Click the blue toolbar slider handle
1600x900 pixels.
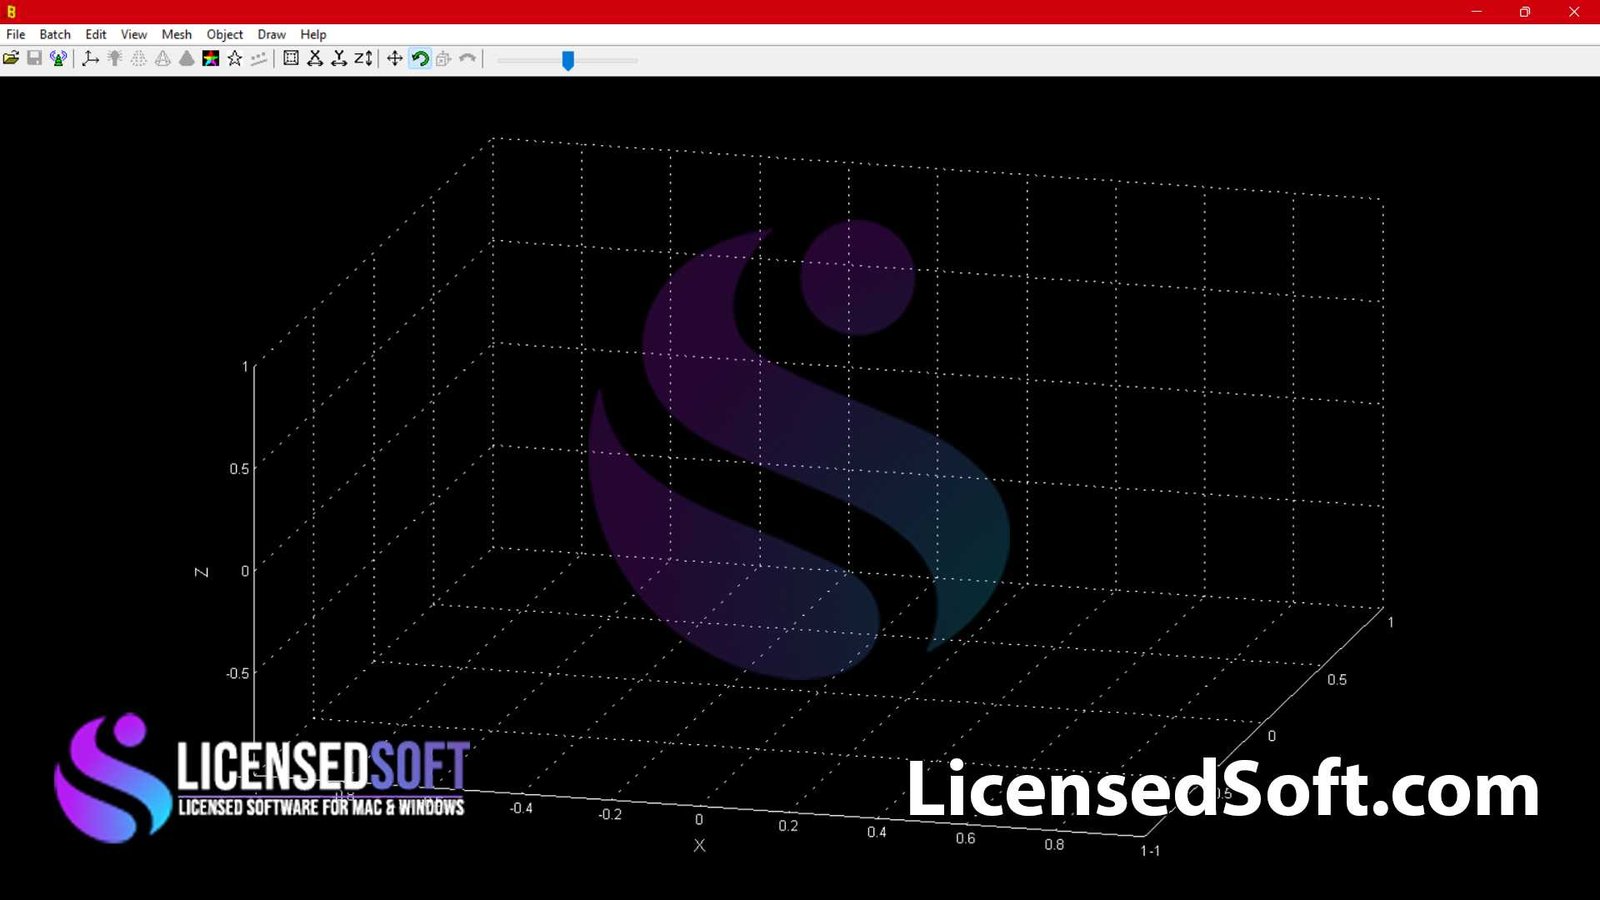point(568,61)
